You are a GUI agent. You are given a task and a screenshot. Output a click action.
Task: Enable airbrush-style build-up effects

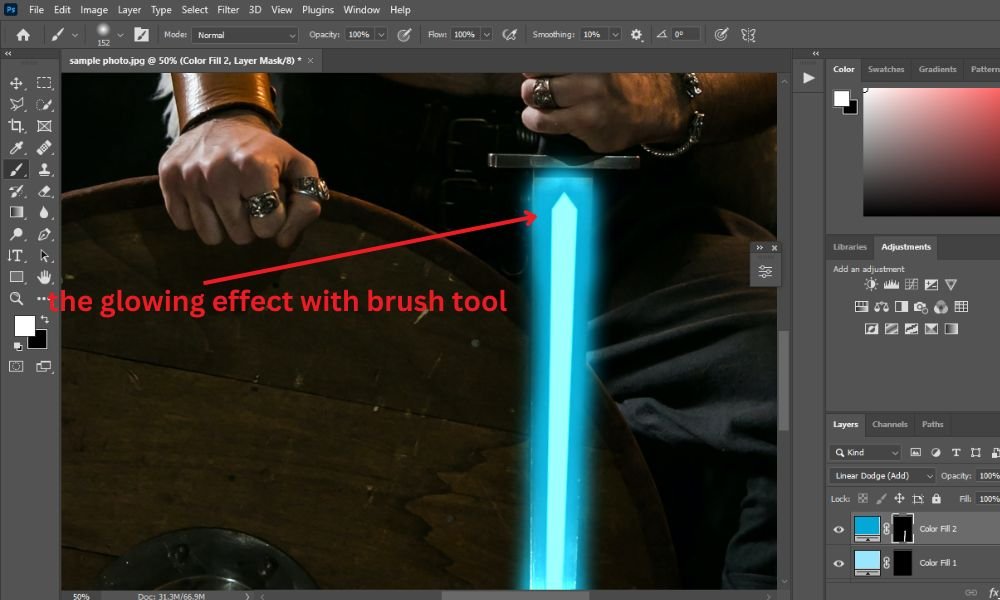[x=510, y=35]
